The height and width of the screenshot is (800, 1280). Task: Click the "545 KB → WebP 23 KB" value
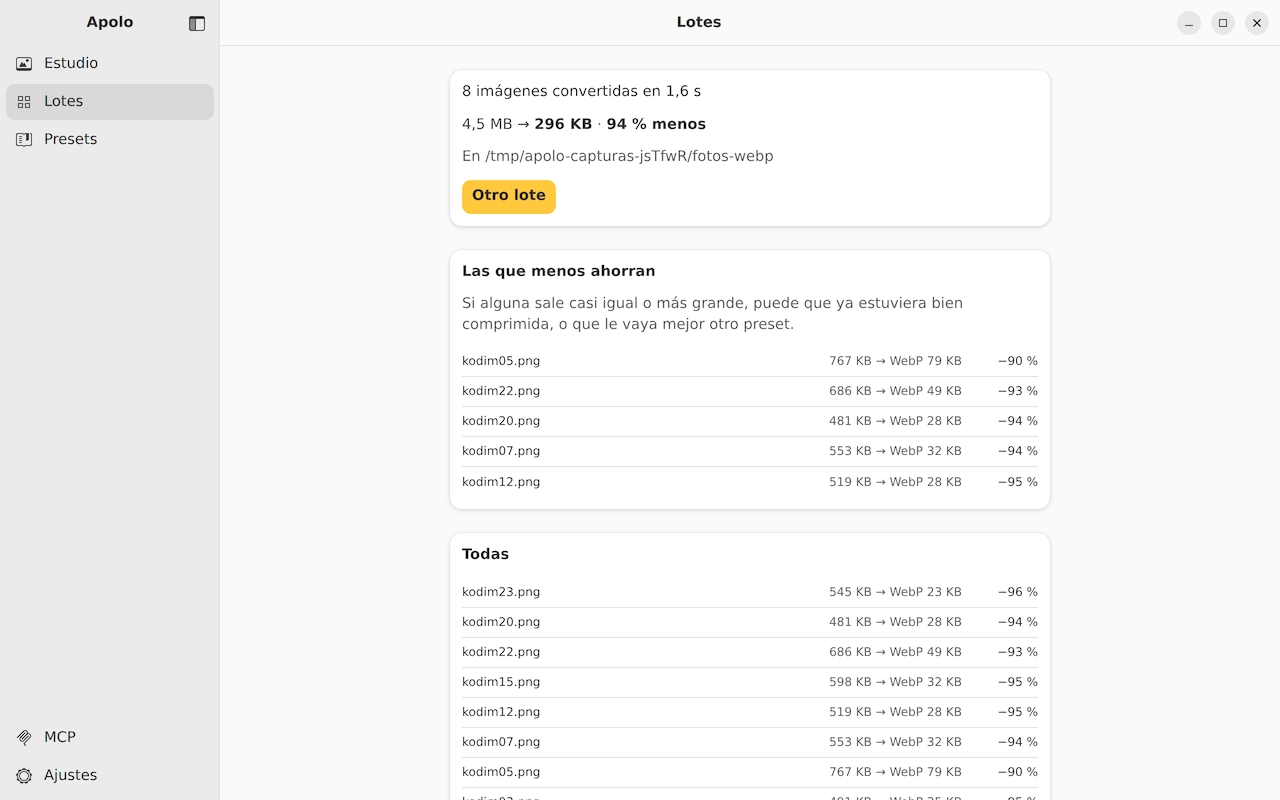point(895,592)
